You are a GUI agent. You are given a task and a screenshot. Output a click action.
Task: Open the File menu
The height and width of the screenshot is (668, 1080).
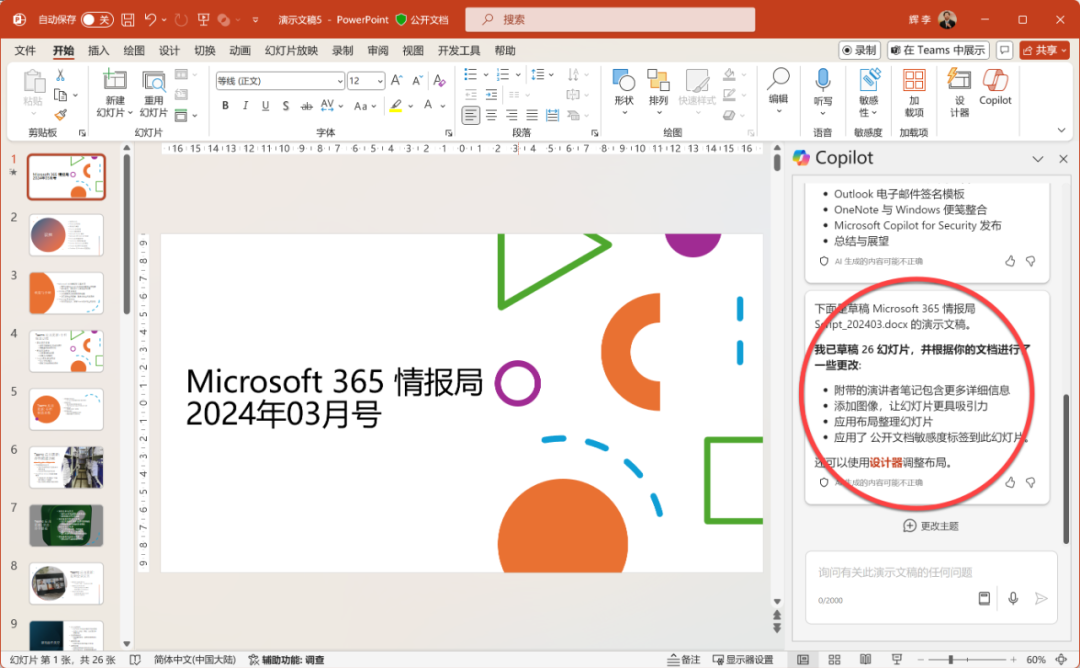tap(25, 50)
